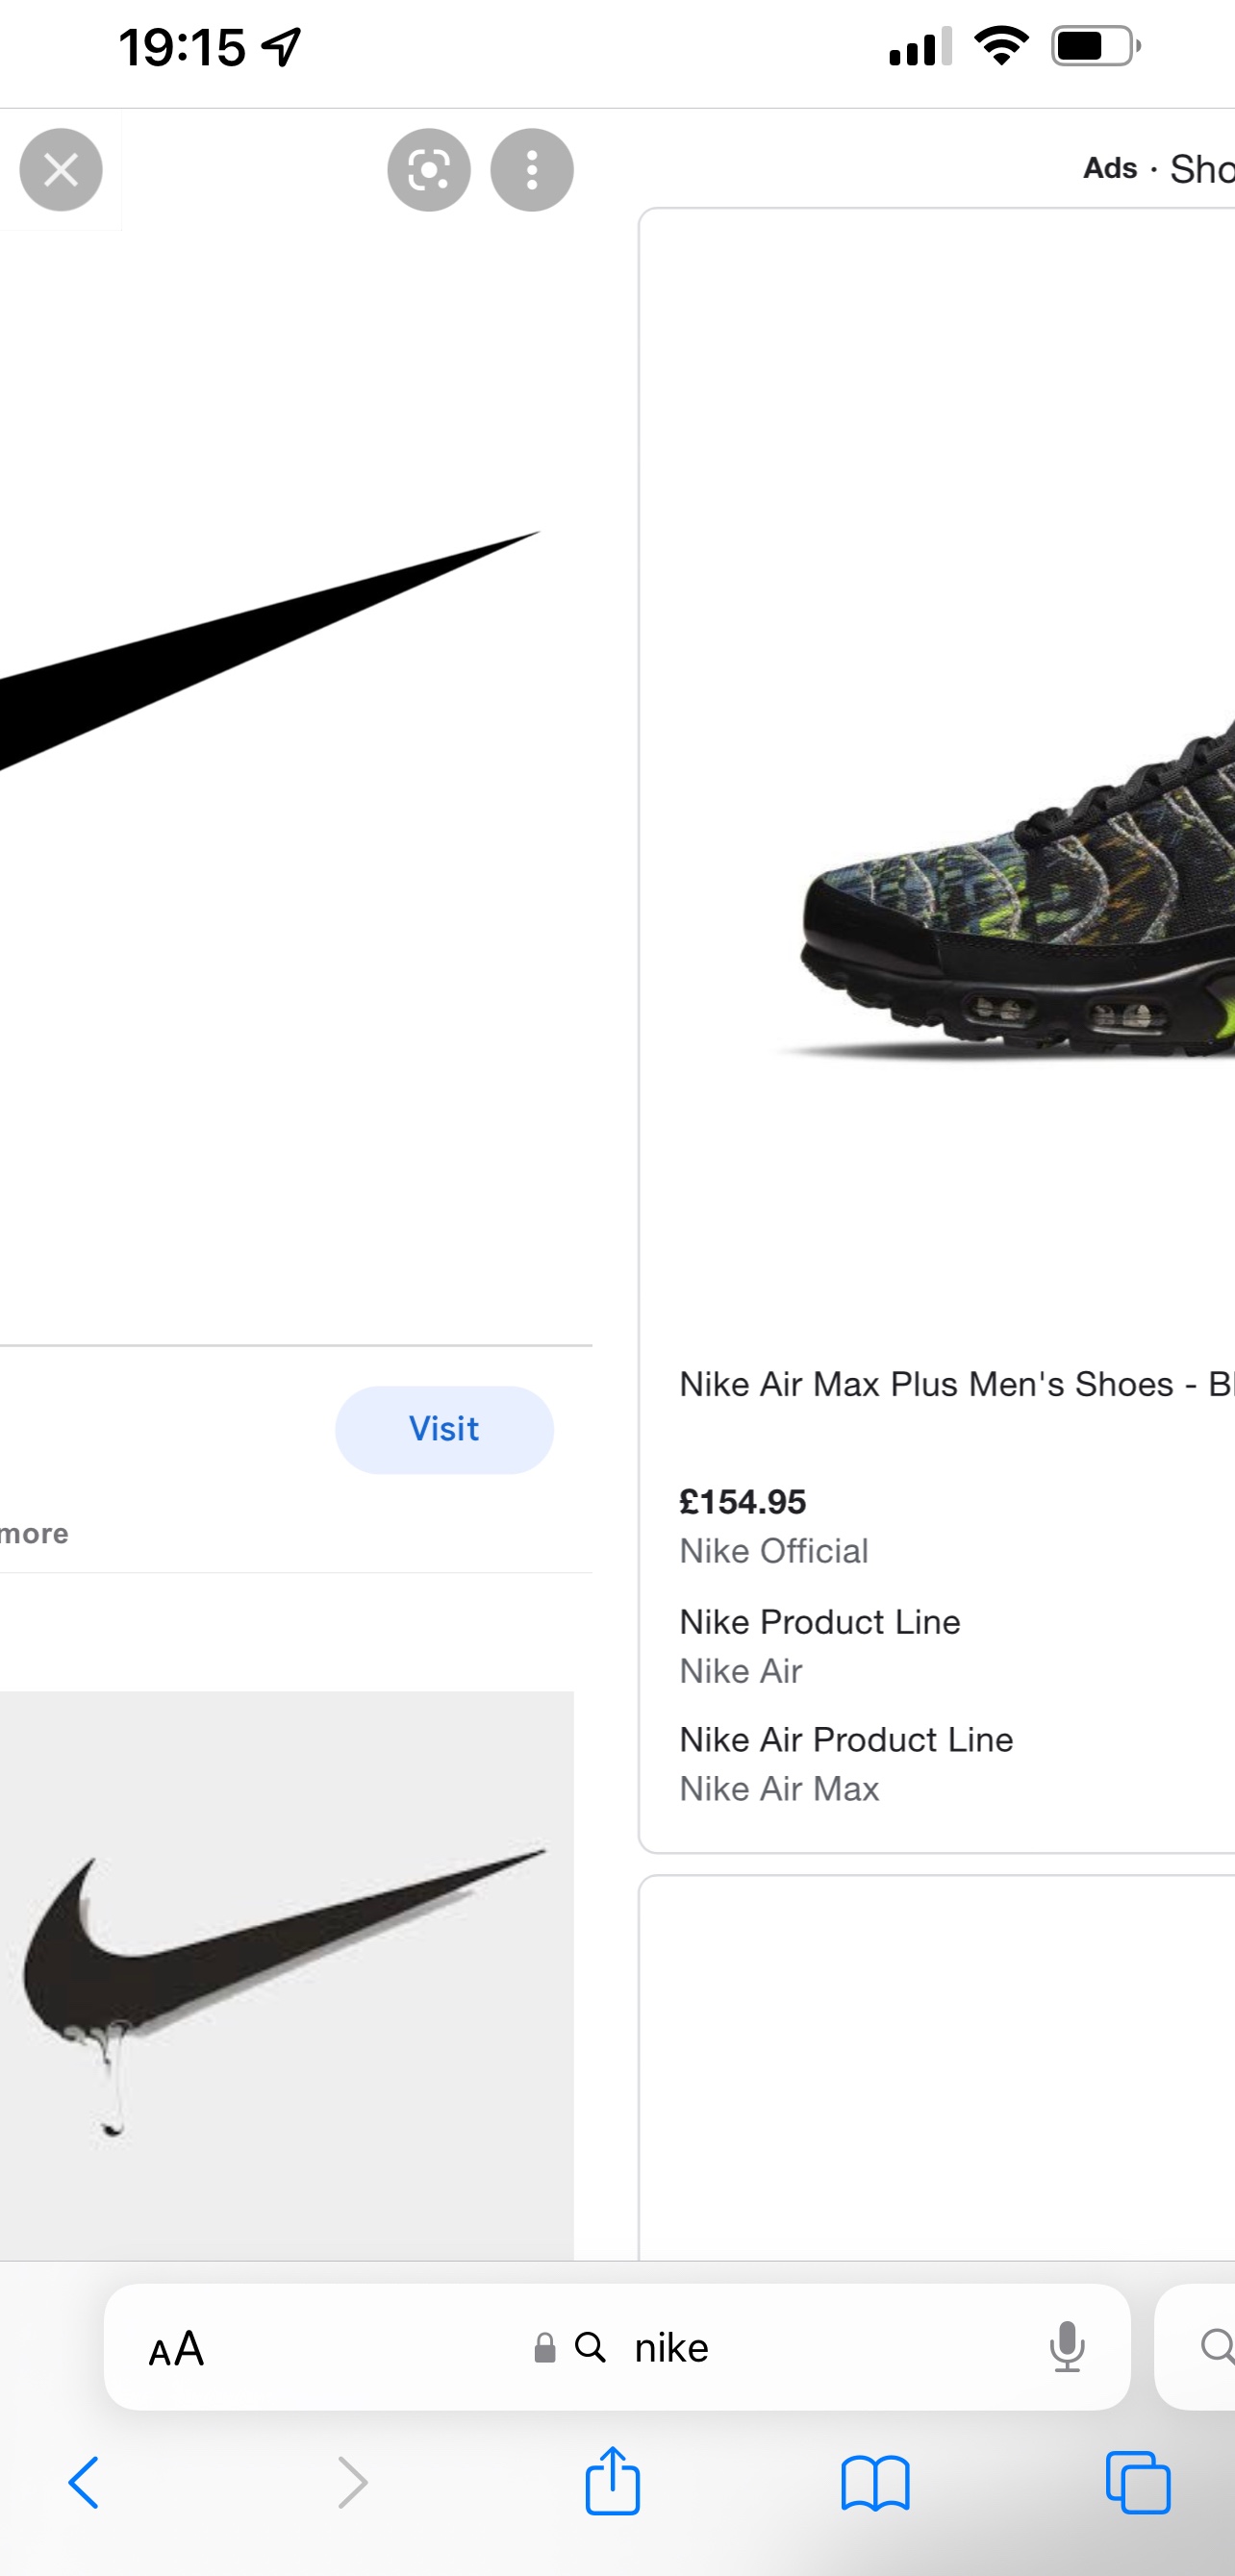Tap the clock in the status bar
The image size is (1235, 2576).
(x=182, y=48)
